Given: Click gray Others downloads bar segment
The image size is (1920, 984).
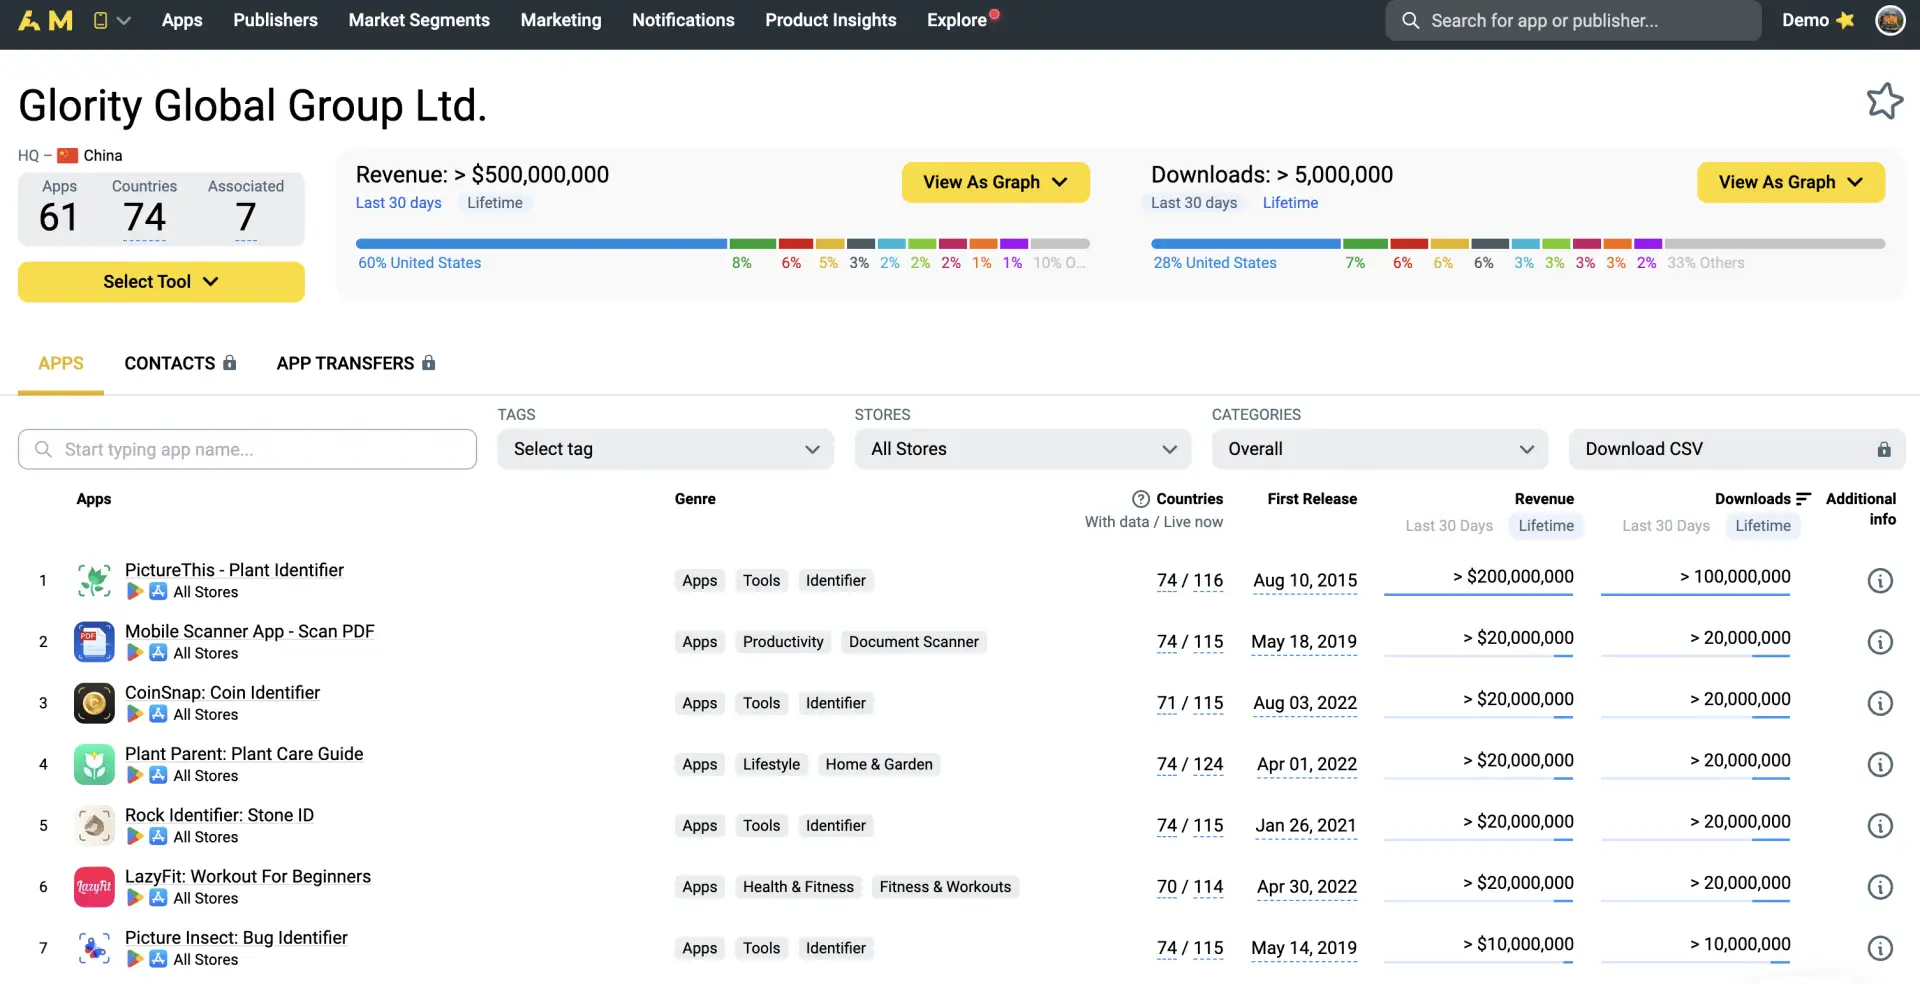Looking at the screenshot, I should click(1775, 244).
